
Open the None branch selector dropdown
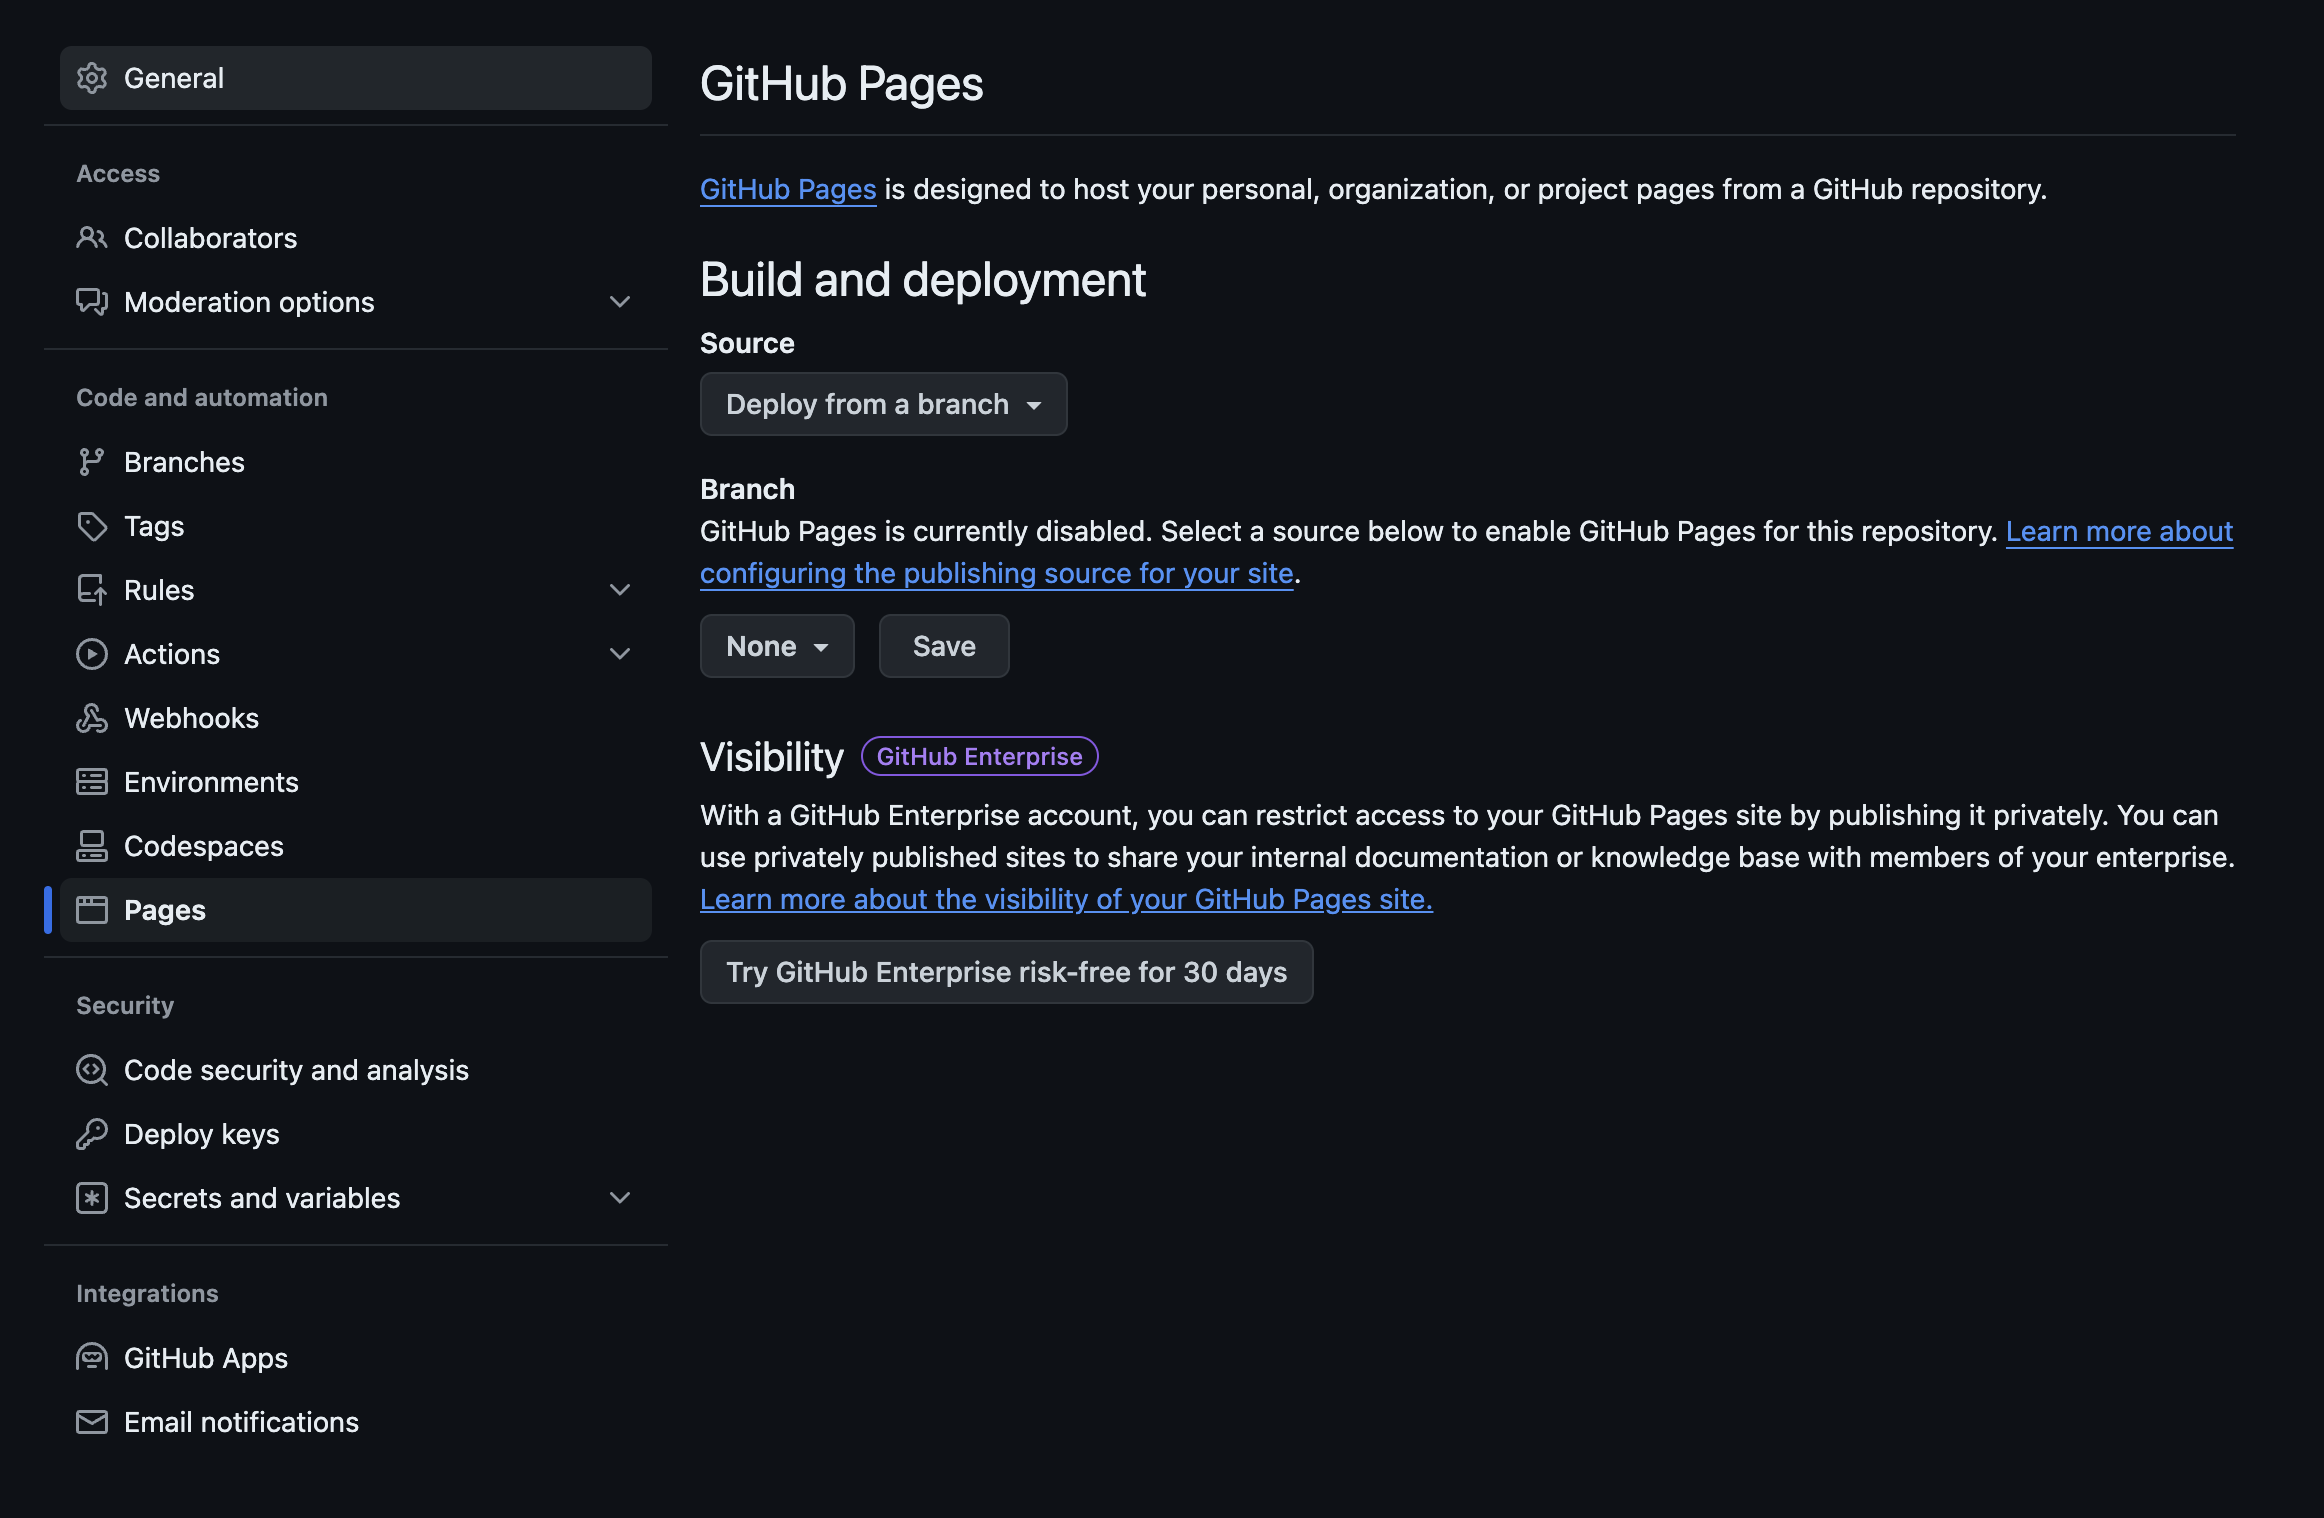(777, 646)
